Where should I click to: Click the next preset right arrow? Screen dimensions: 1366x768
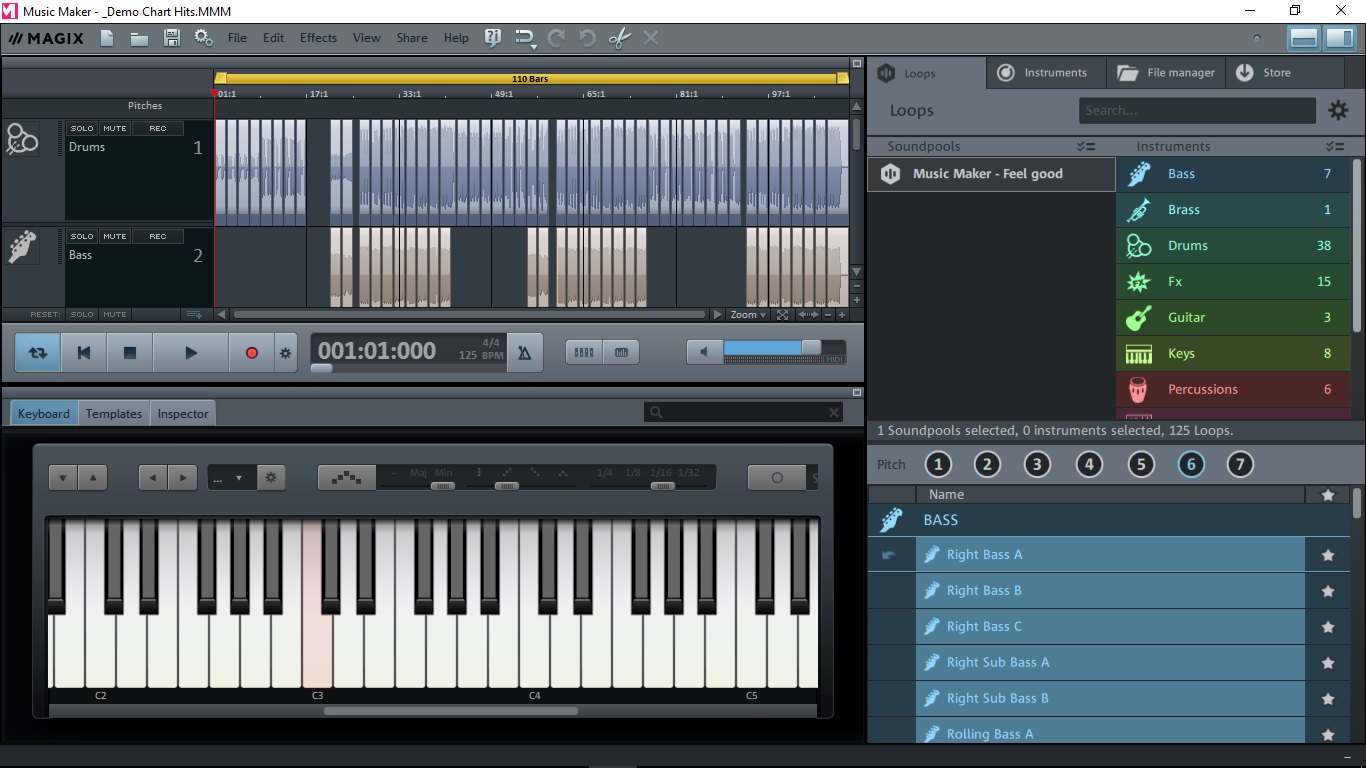pyautogui.click(x=183, y=478)
